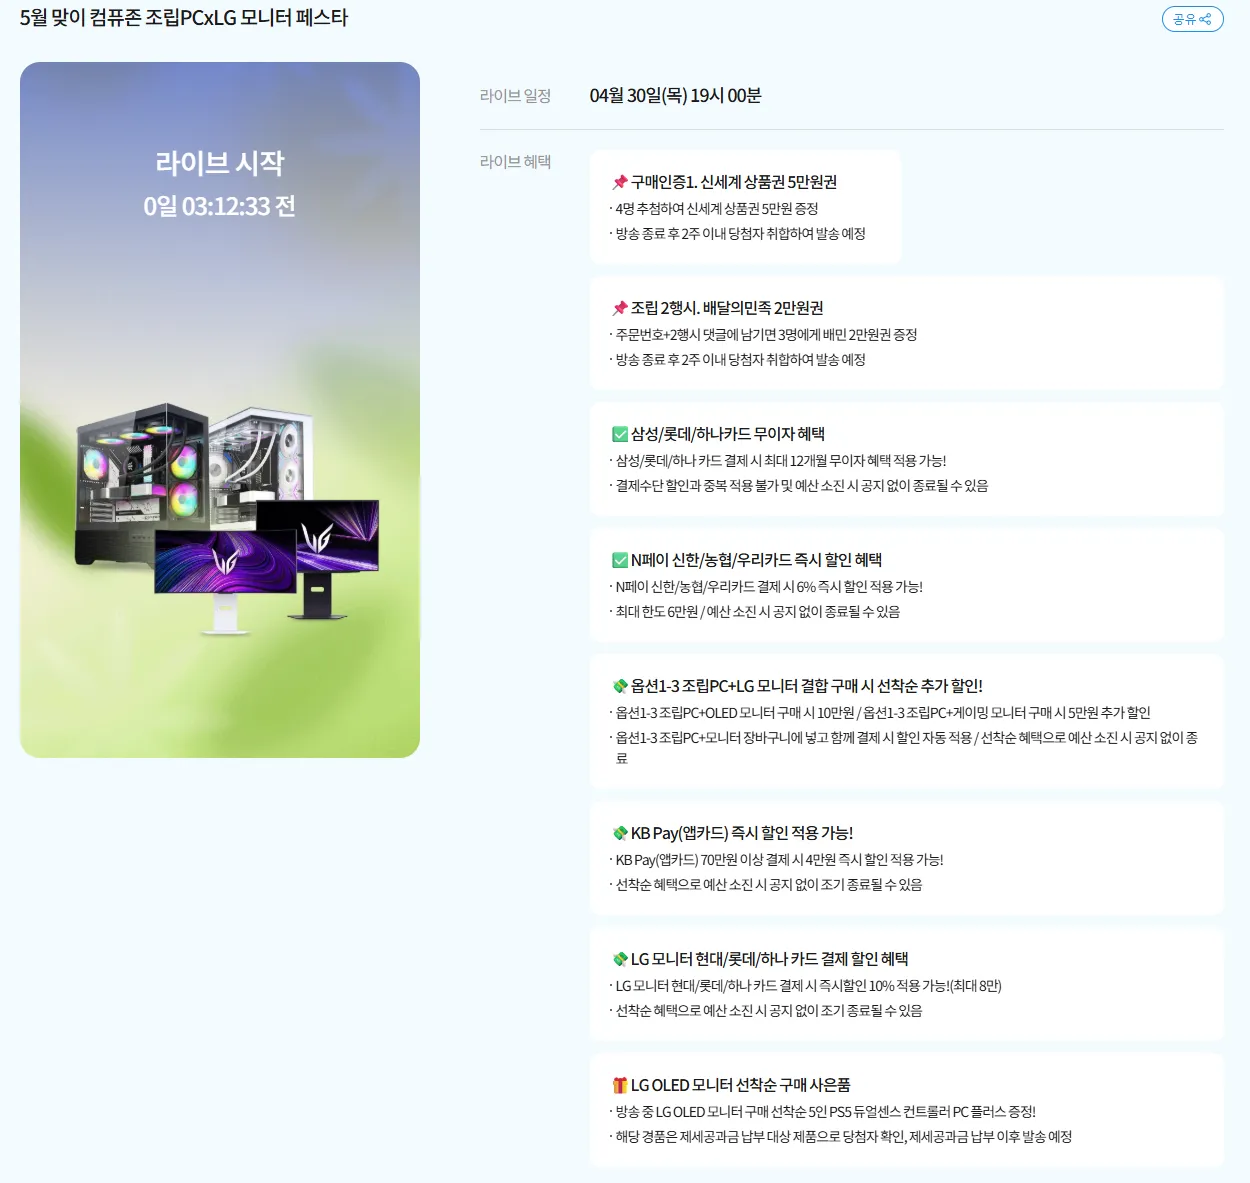This screenshot has height=1183, width=1250.
Task: Click green check icon for N페이 즉시 할인
Action: coord(620,560)
